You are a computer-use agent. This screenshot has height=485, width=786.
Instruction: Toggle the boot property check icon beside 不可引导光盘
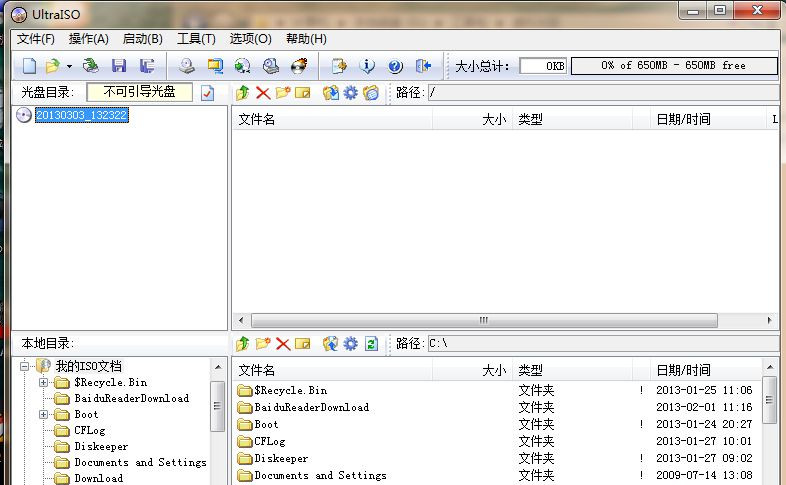(207, 93)
